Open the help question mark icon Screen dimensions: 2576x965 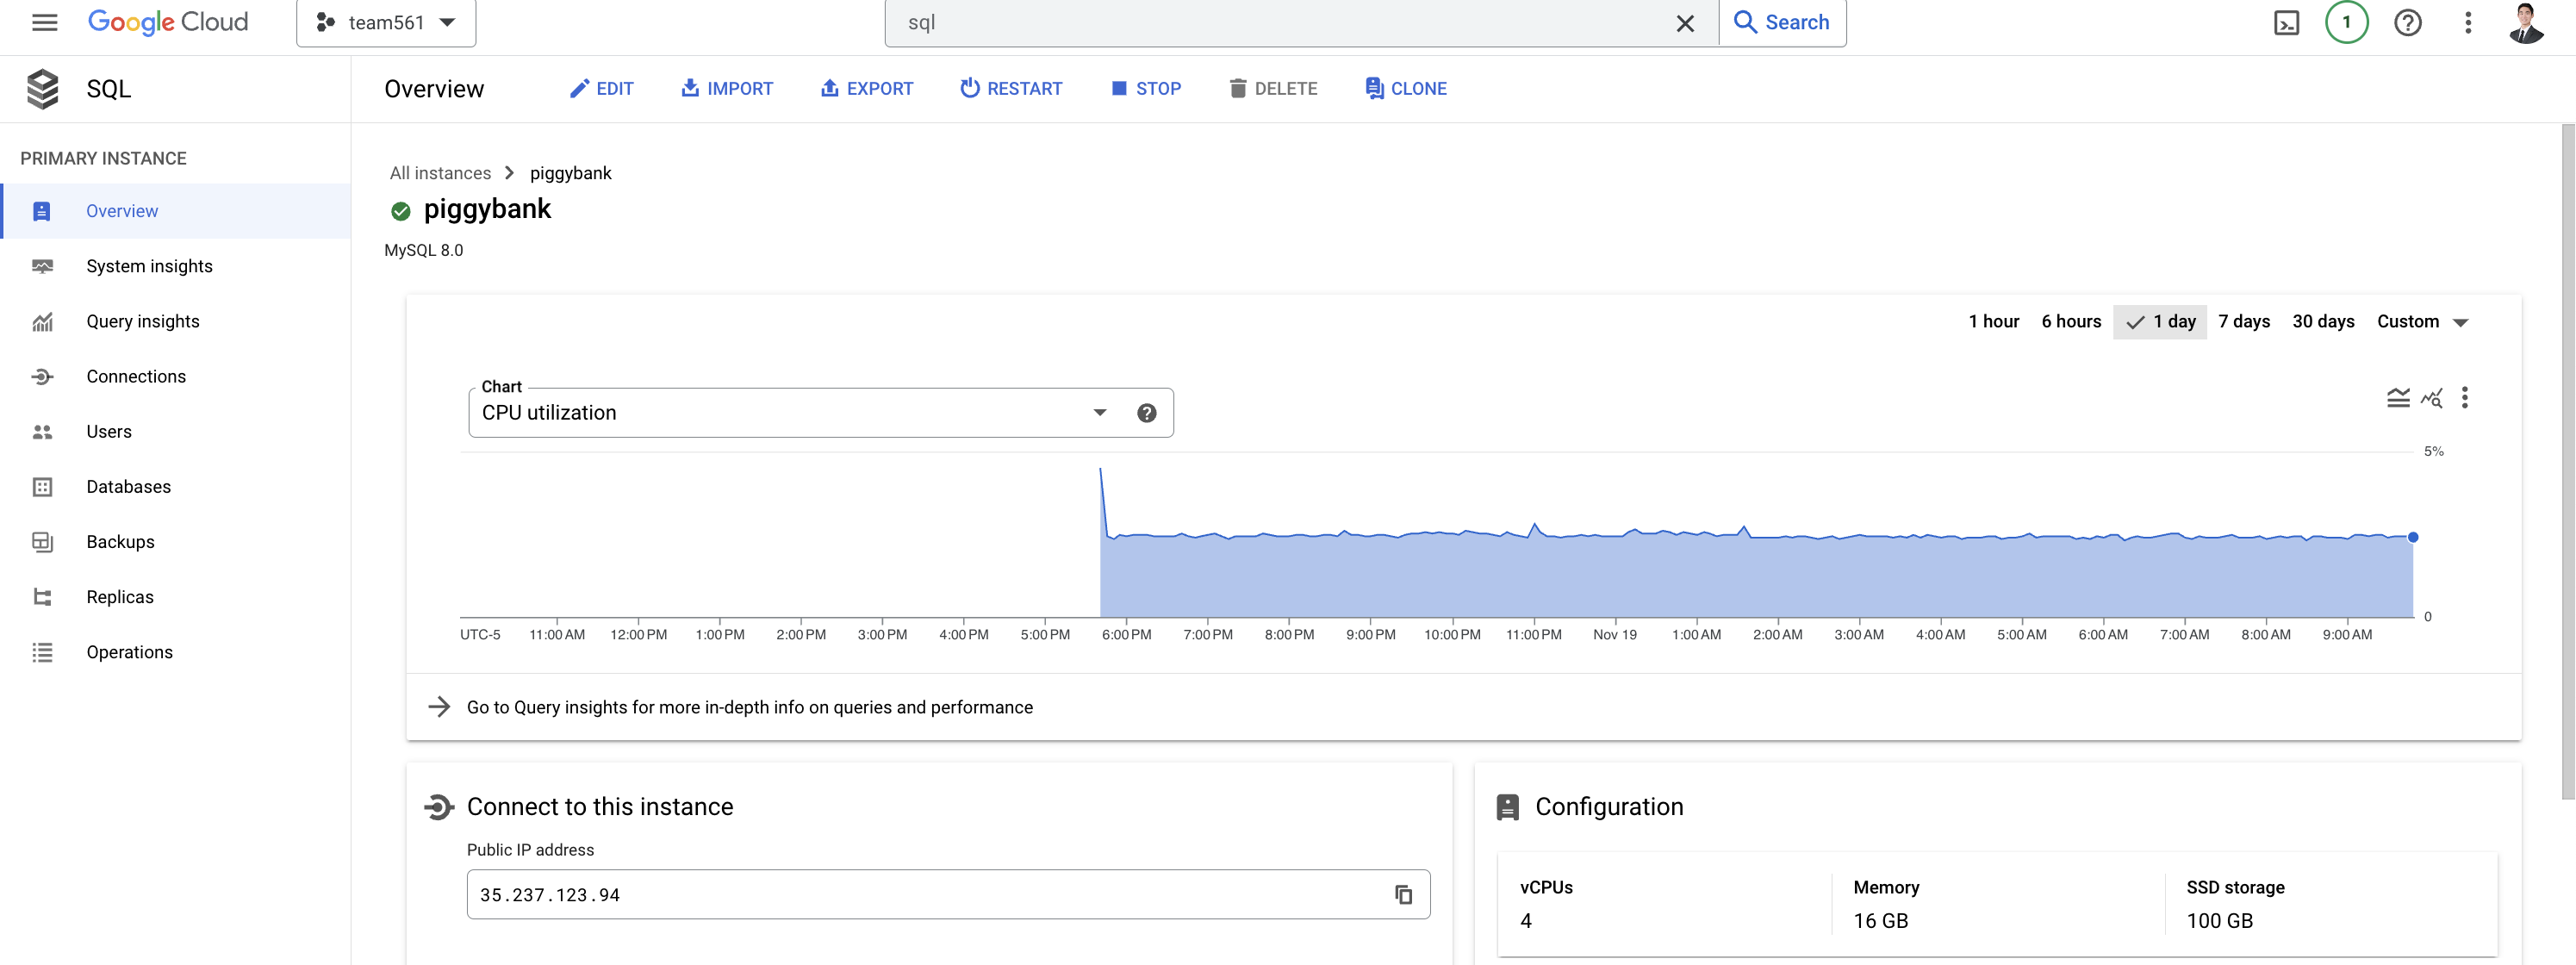click(x=2407, y=23)
